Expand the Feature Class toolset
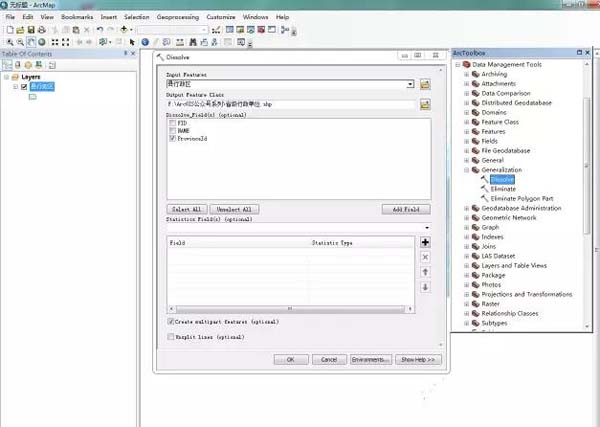600x427 pixels. coord(466,122)
